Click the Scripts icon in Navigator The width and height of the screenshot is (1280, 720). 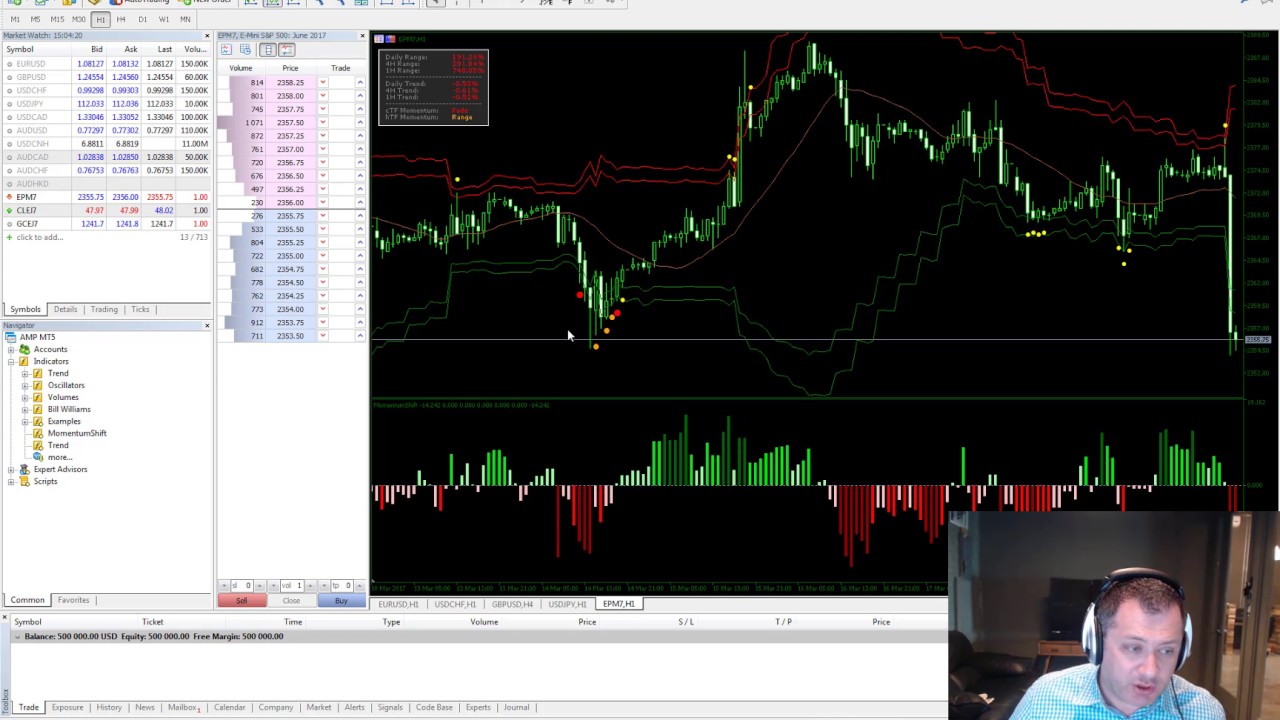click(25, 481)
